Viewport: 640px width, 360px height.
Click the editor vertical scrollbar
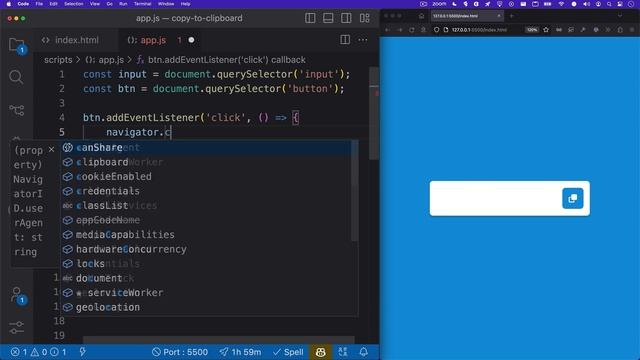pyautogui.click(x=374, y=114)
